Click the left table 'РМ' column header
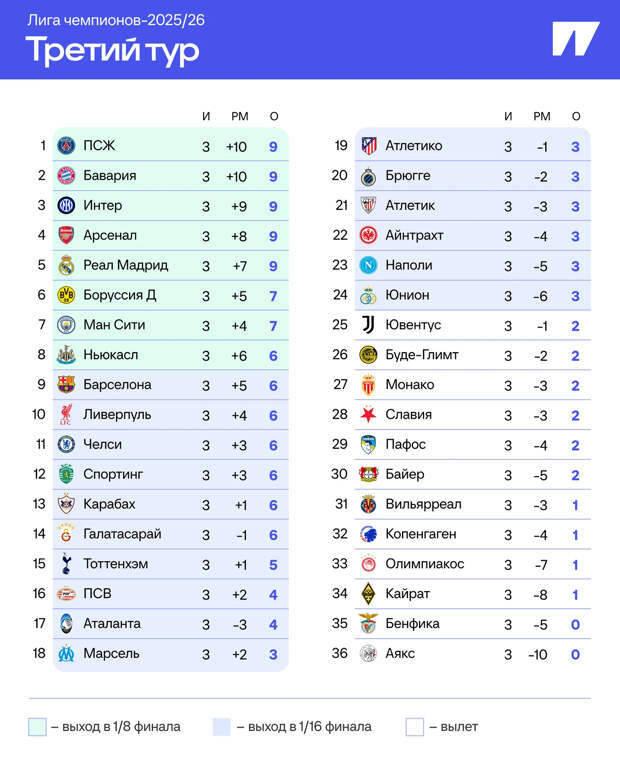620x764 pixels. point(240,116)
